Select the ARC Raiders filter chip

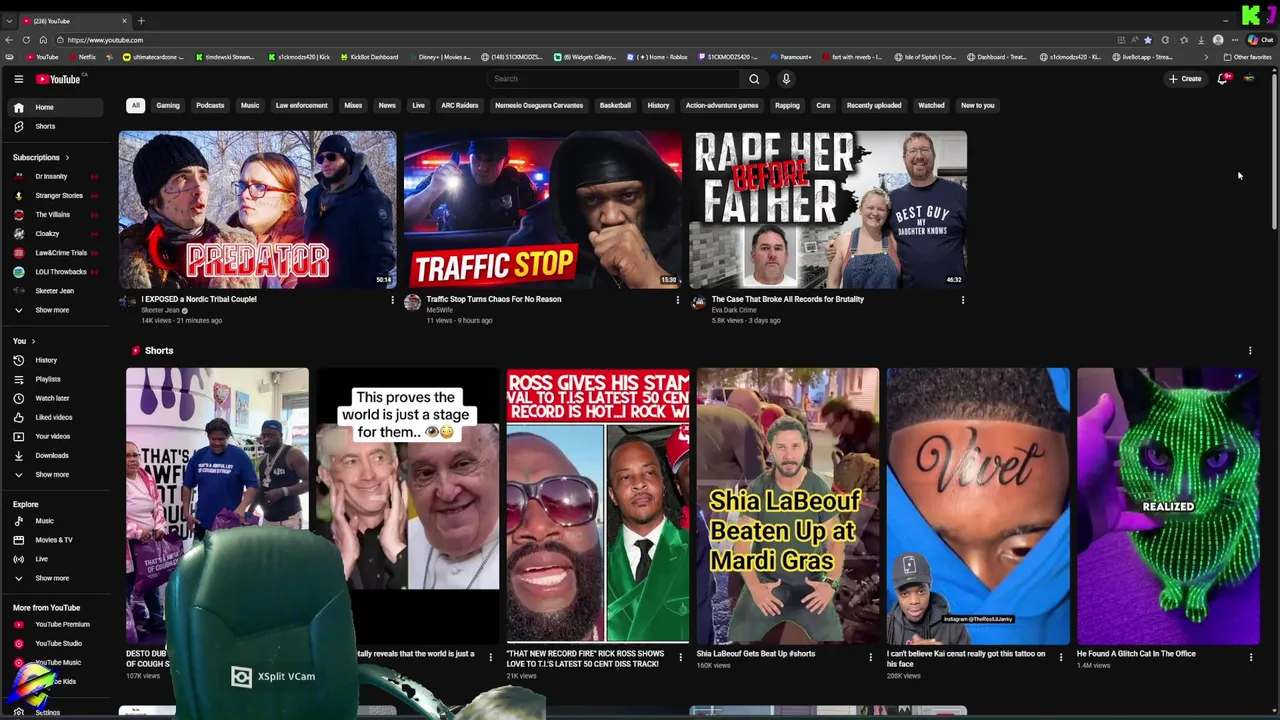click(460, 105)
